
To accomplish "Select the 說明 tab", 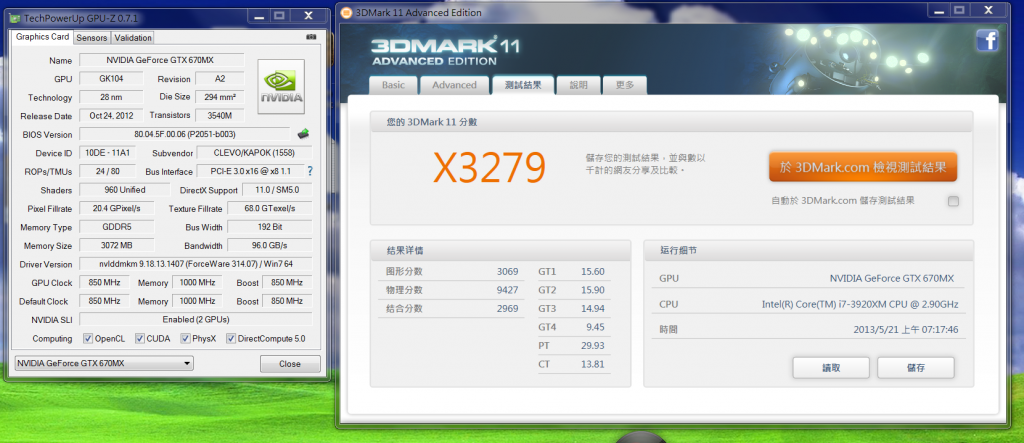I will point(579,85).
